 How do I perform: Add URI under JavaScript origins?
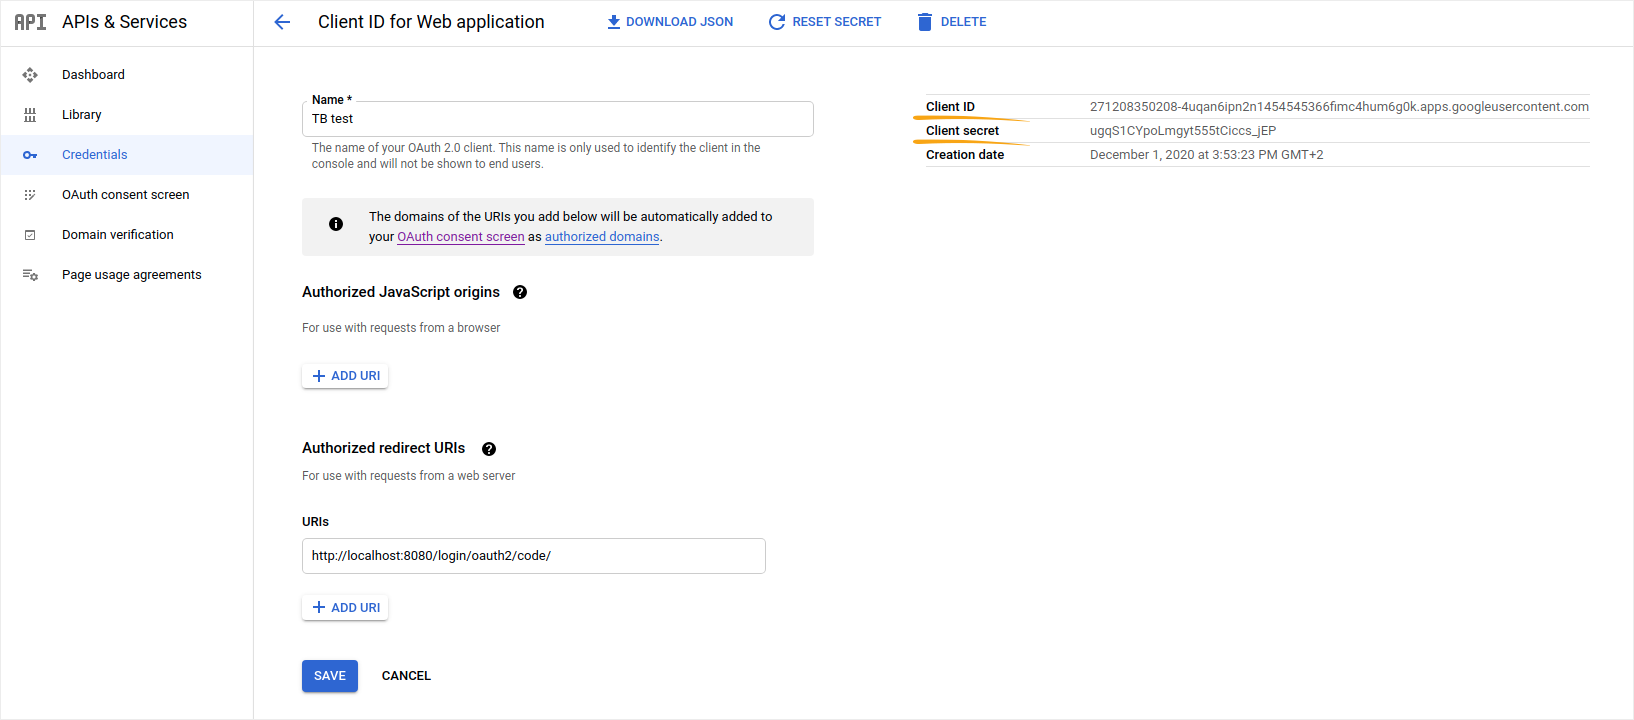pyautogui.click(x=345, y=376)
